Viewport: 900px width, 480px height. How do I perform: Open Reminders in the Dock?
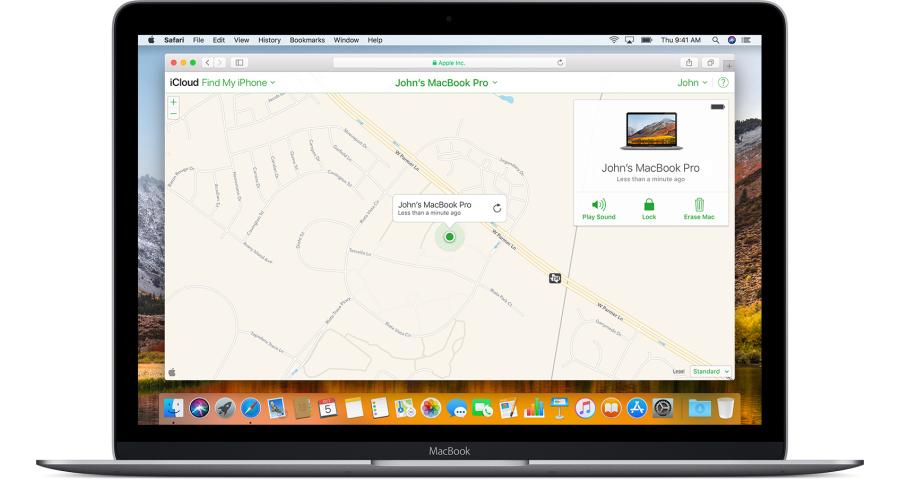pyautogui.click(x=379, y=408)
